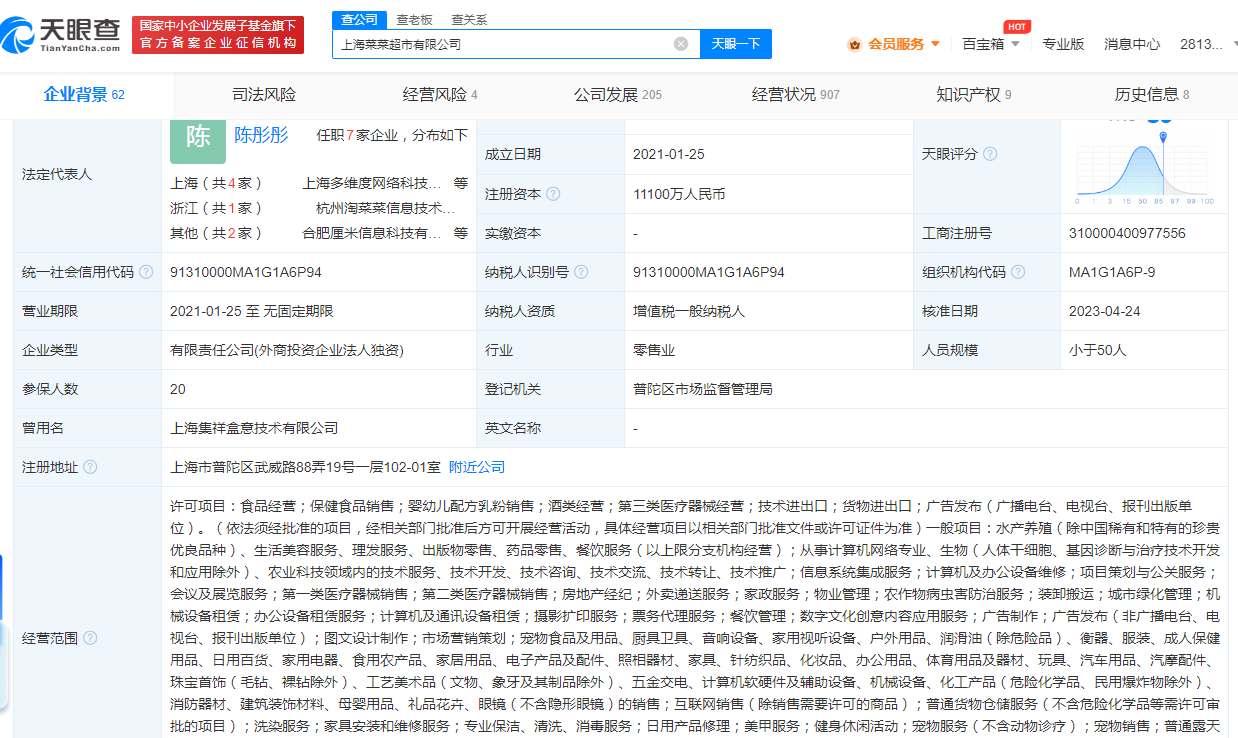
Task: Open 专业版 link
Action: 1063,44
